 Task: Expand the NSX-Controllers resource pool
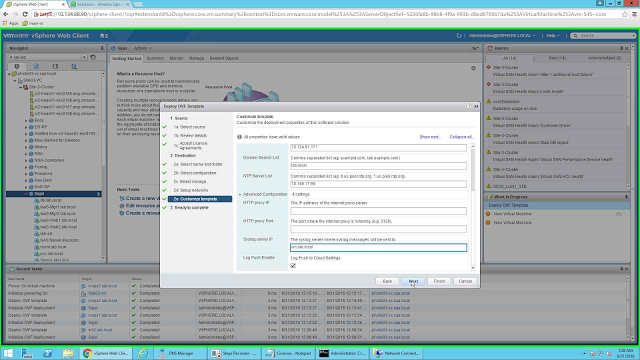pyautogui.click(x=26, y=160)
